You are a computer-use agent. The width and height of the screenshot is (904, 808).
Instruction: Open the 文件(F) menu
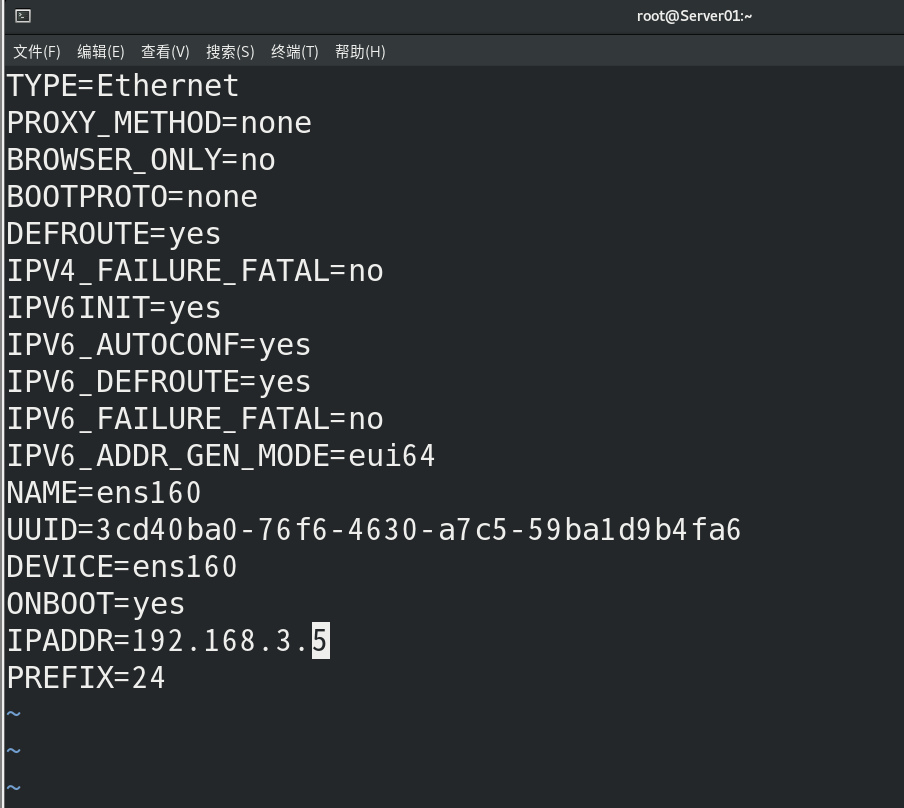(x=37, y=52)
